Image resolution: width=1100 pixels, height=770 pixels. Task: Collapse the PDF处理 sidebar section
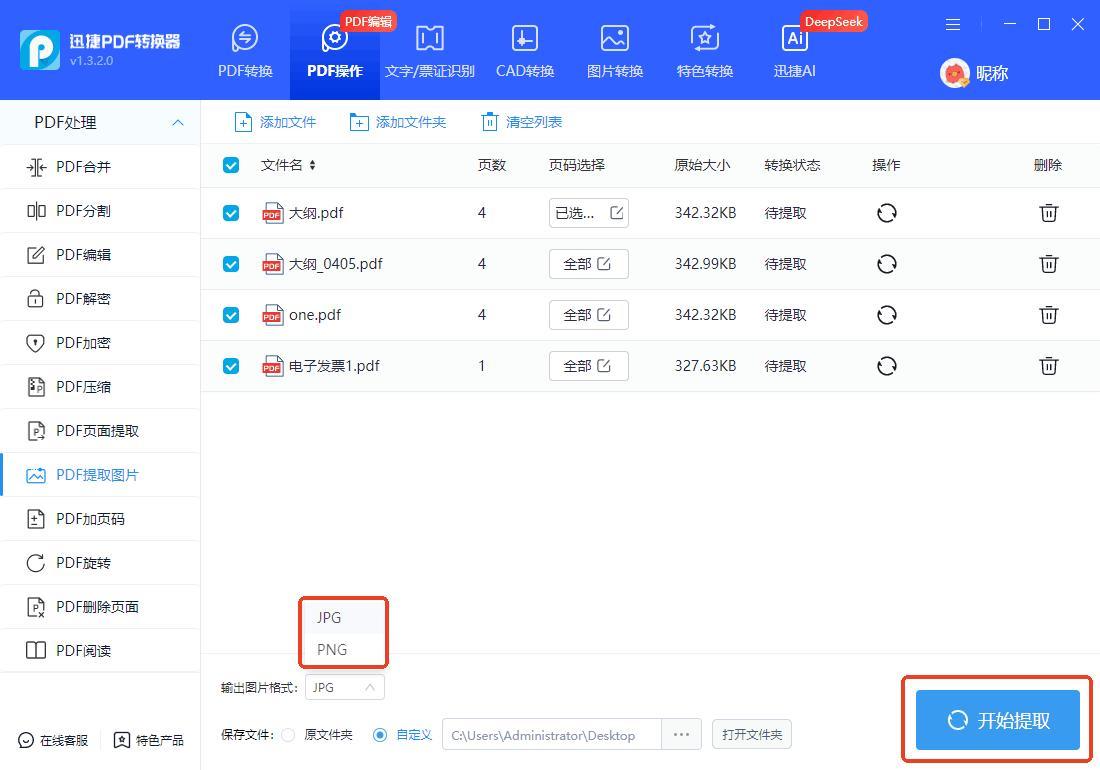pos(177,123)
